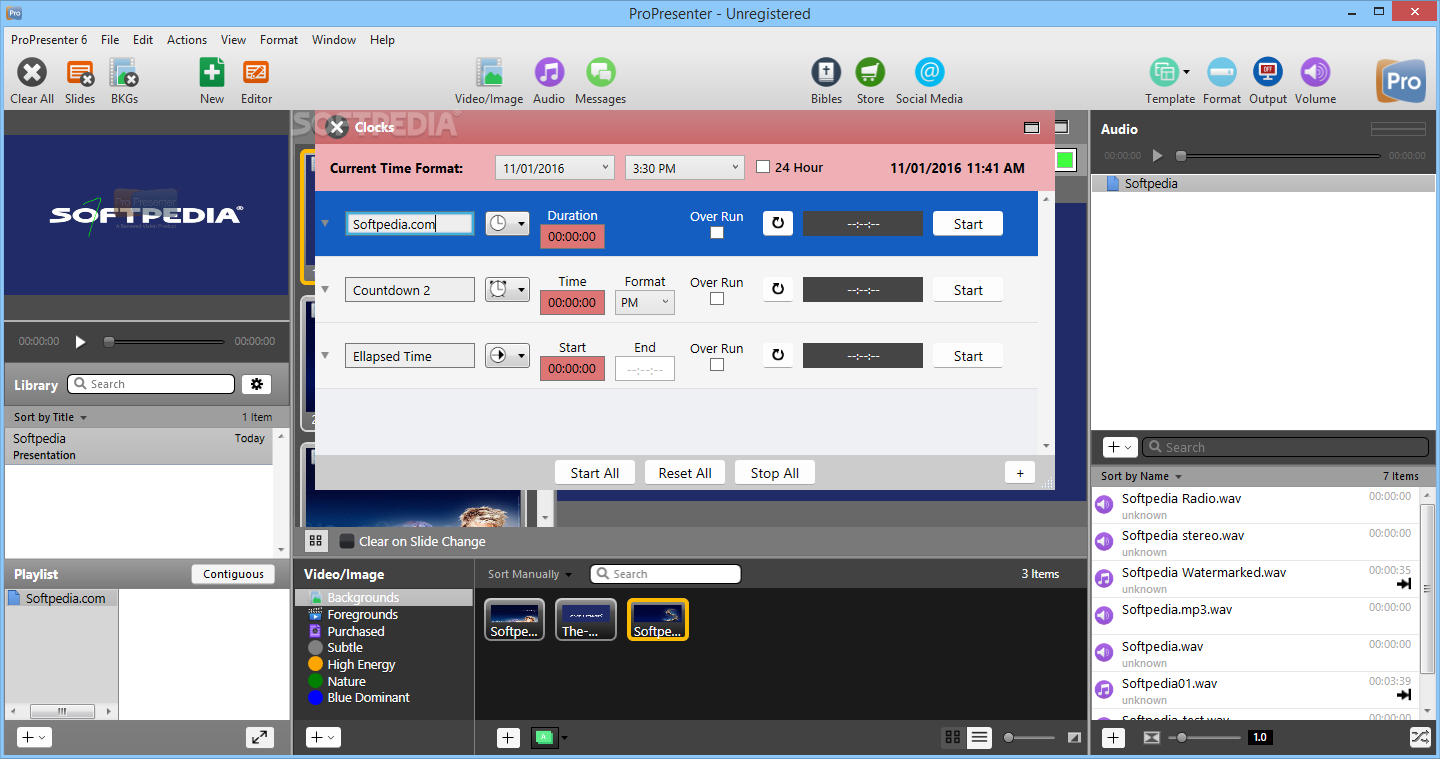This screenshot has width=1440, height=759.
Task: Open the Store toolbar icon
Action: click(x=870, y=73)
